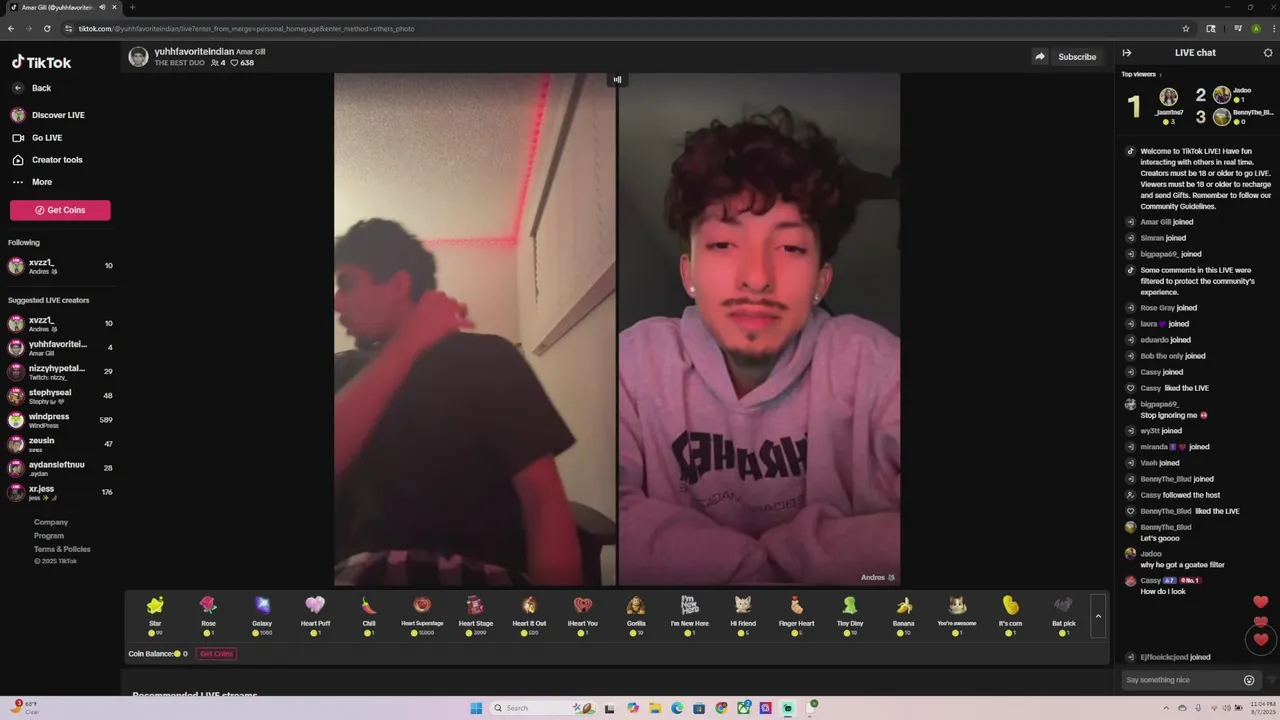Open the Program footer link
This screenshot has width=1280, height=720.
pyautogui.click(x=49, y=536)
